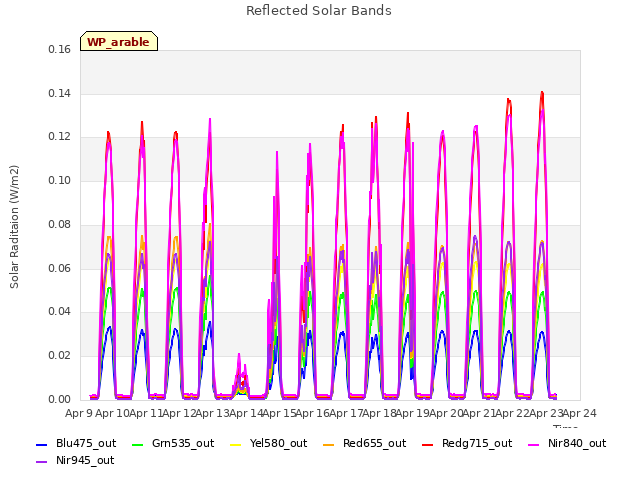Click the Apr 21 x-axis date label
The width and height of the screenshot is (640, 480).
480,413
